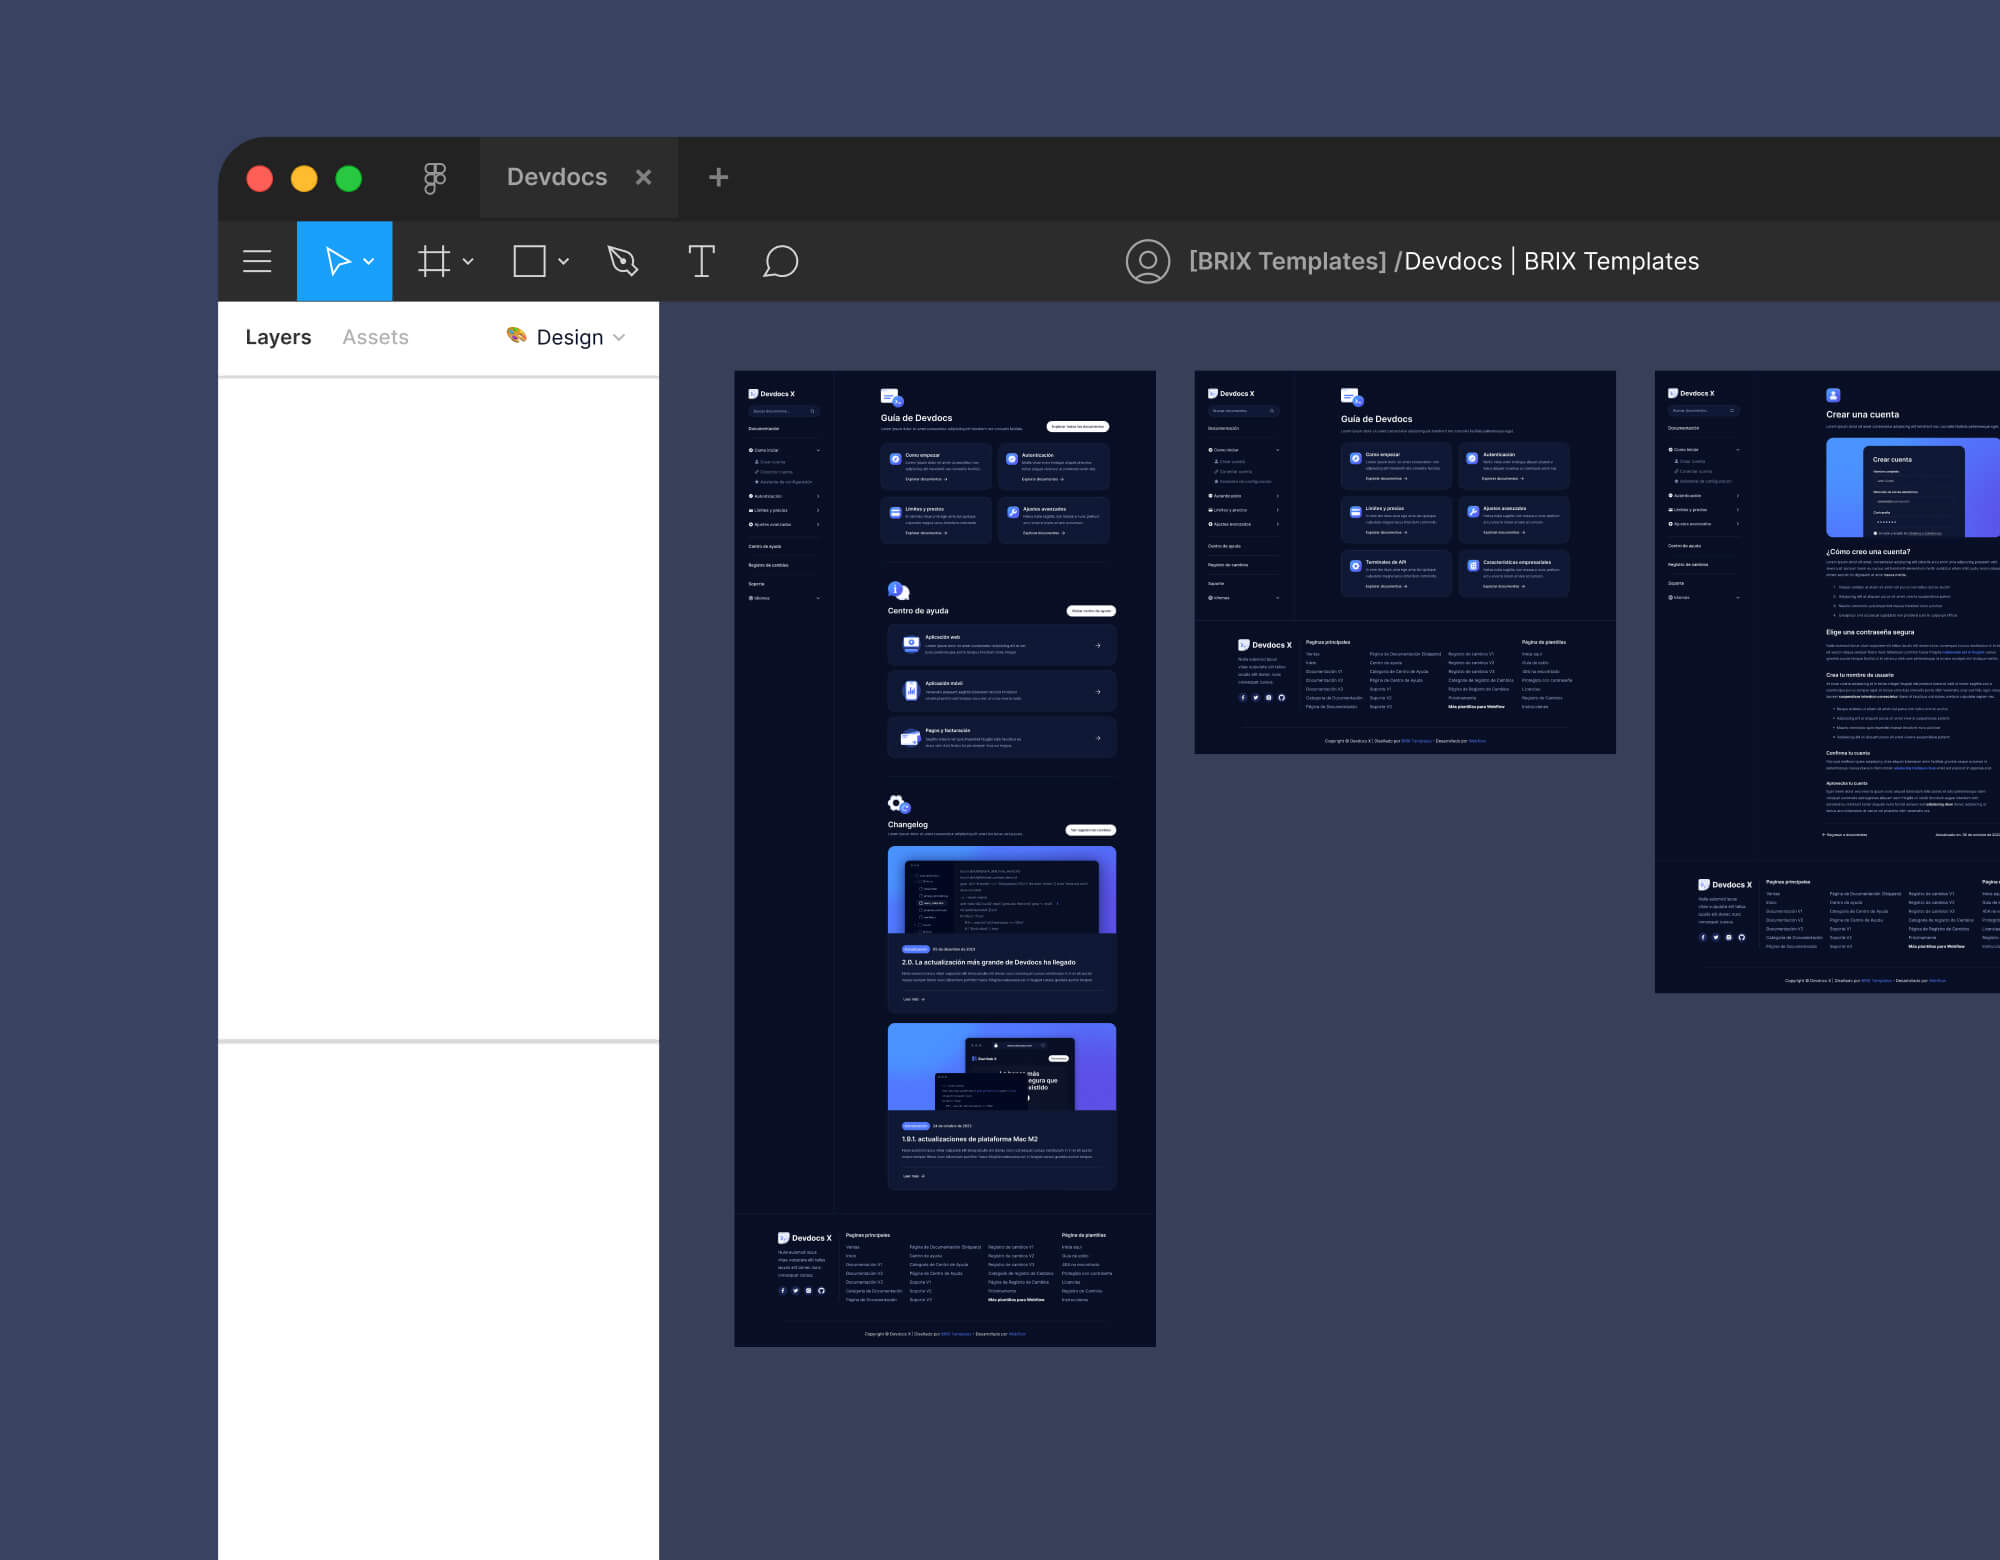Expand the Frame tool options chevron
The height and width of the screenshot is (1560, 2000).
[468, 261]
